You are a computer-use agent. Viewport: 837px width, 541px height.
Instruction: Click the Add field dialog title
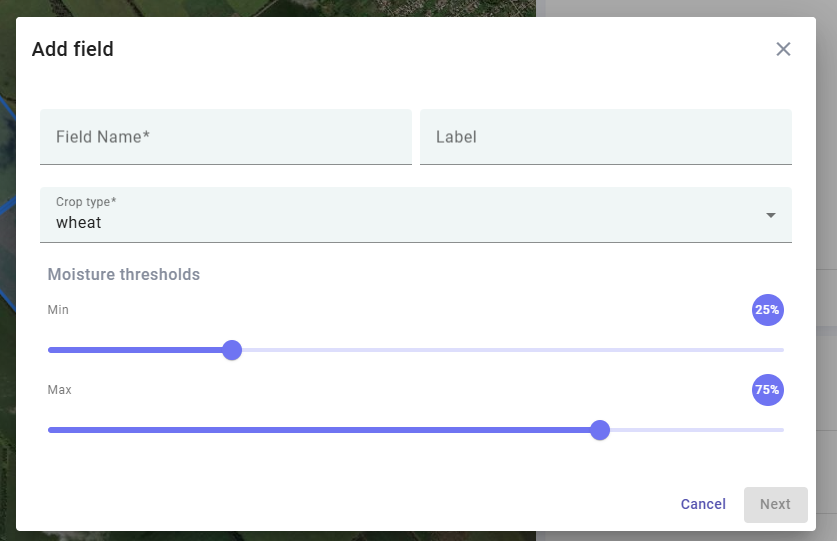tap(73, 49)
